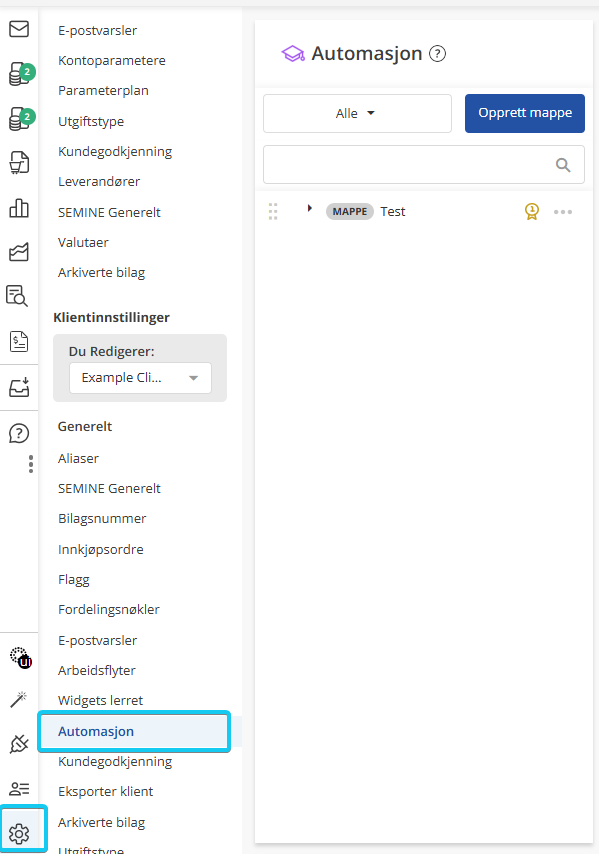The image size is (599, 854).
Task: Open Bilagsnummer client setting
Action: [x=102, y=518]
